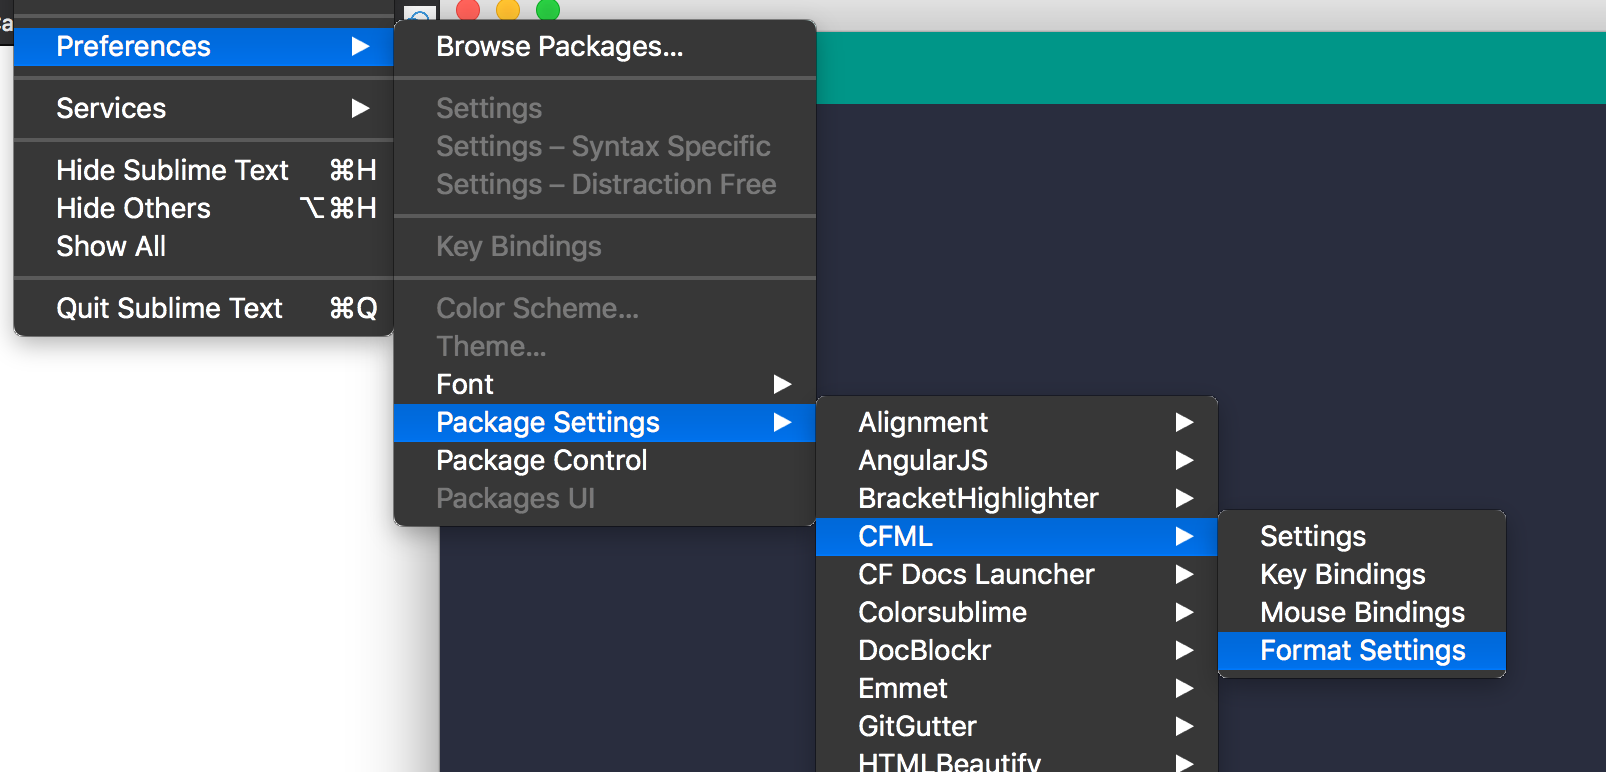Image resolution: width=1606 pixels, height=772 pixels.
Task: Select Browse Packages…
Action: [x=605, y=47]
